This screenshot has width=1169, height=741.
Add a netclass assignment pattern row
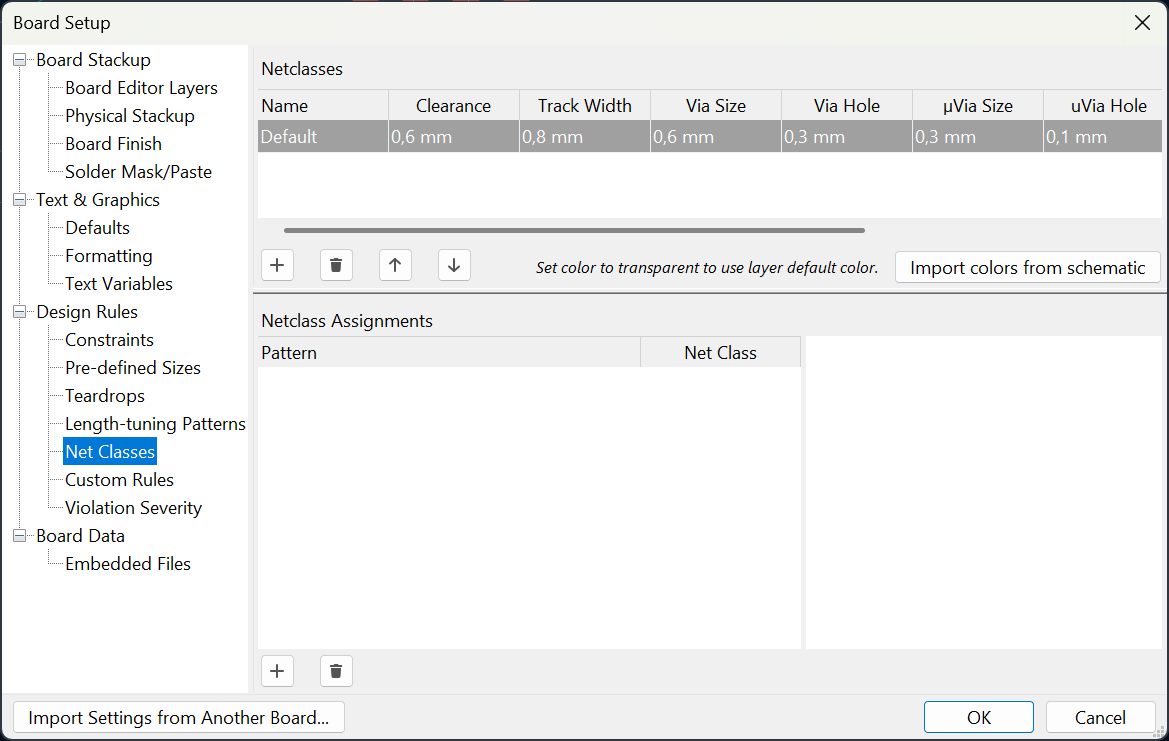point(277,671)
